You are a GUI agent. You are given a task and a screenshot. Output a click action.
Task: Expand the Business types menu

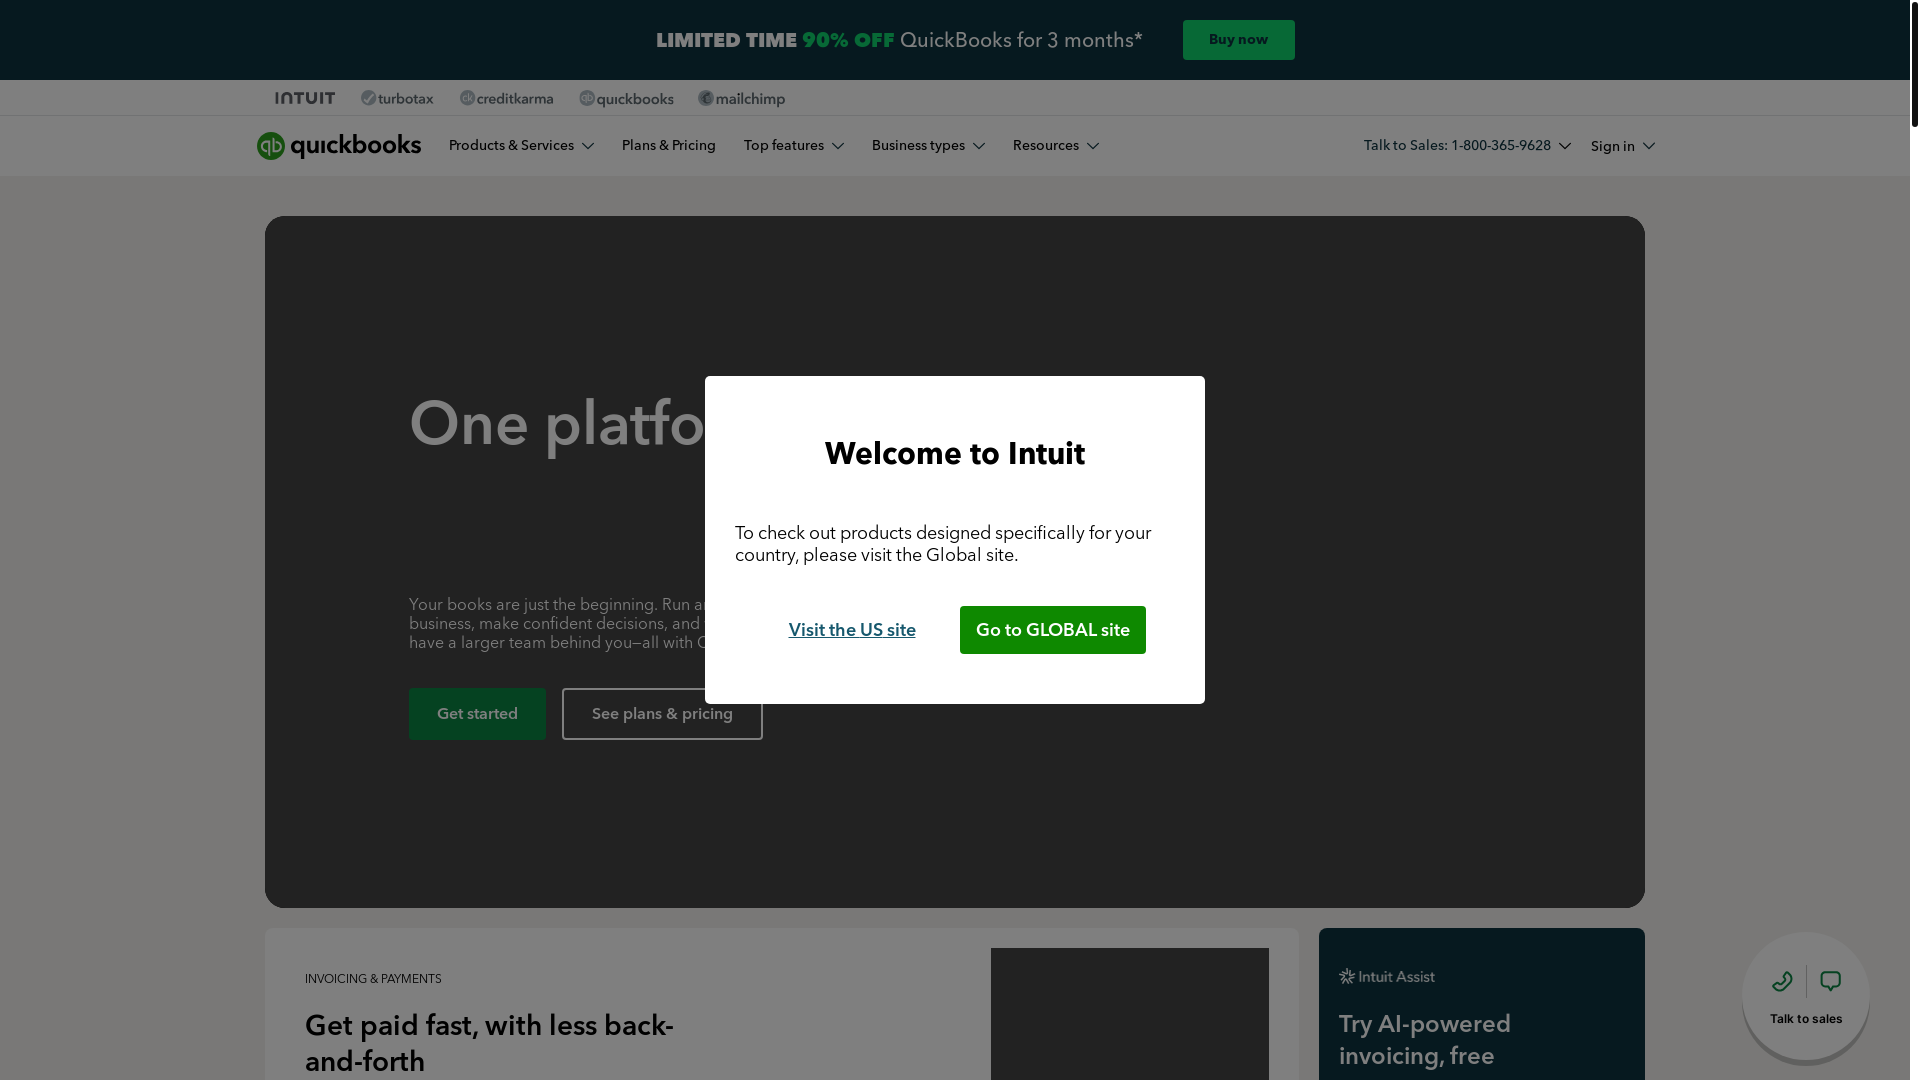point(928,146)
